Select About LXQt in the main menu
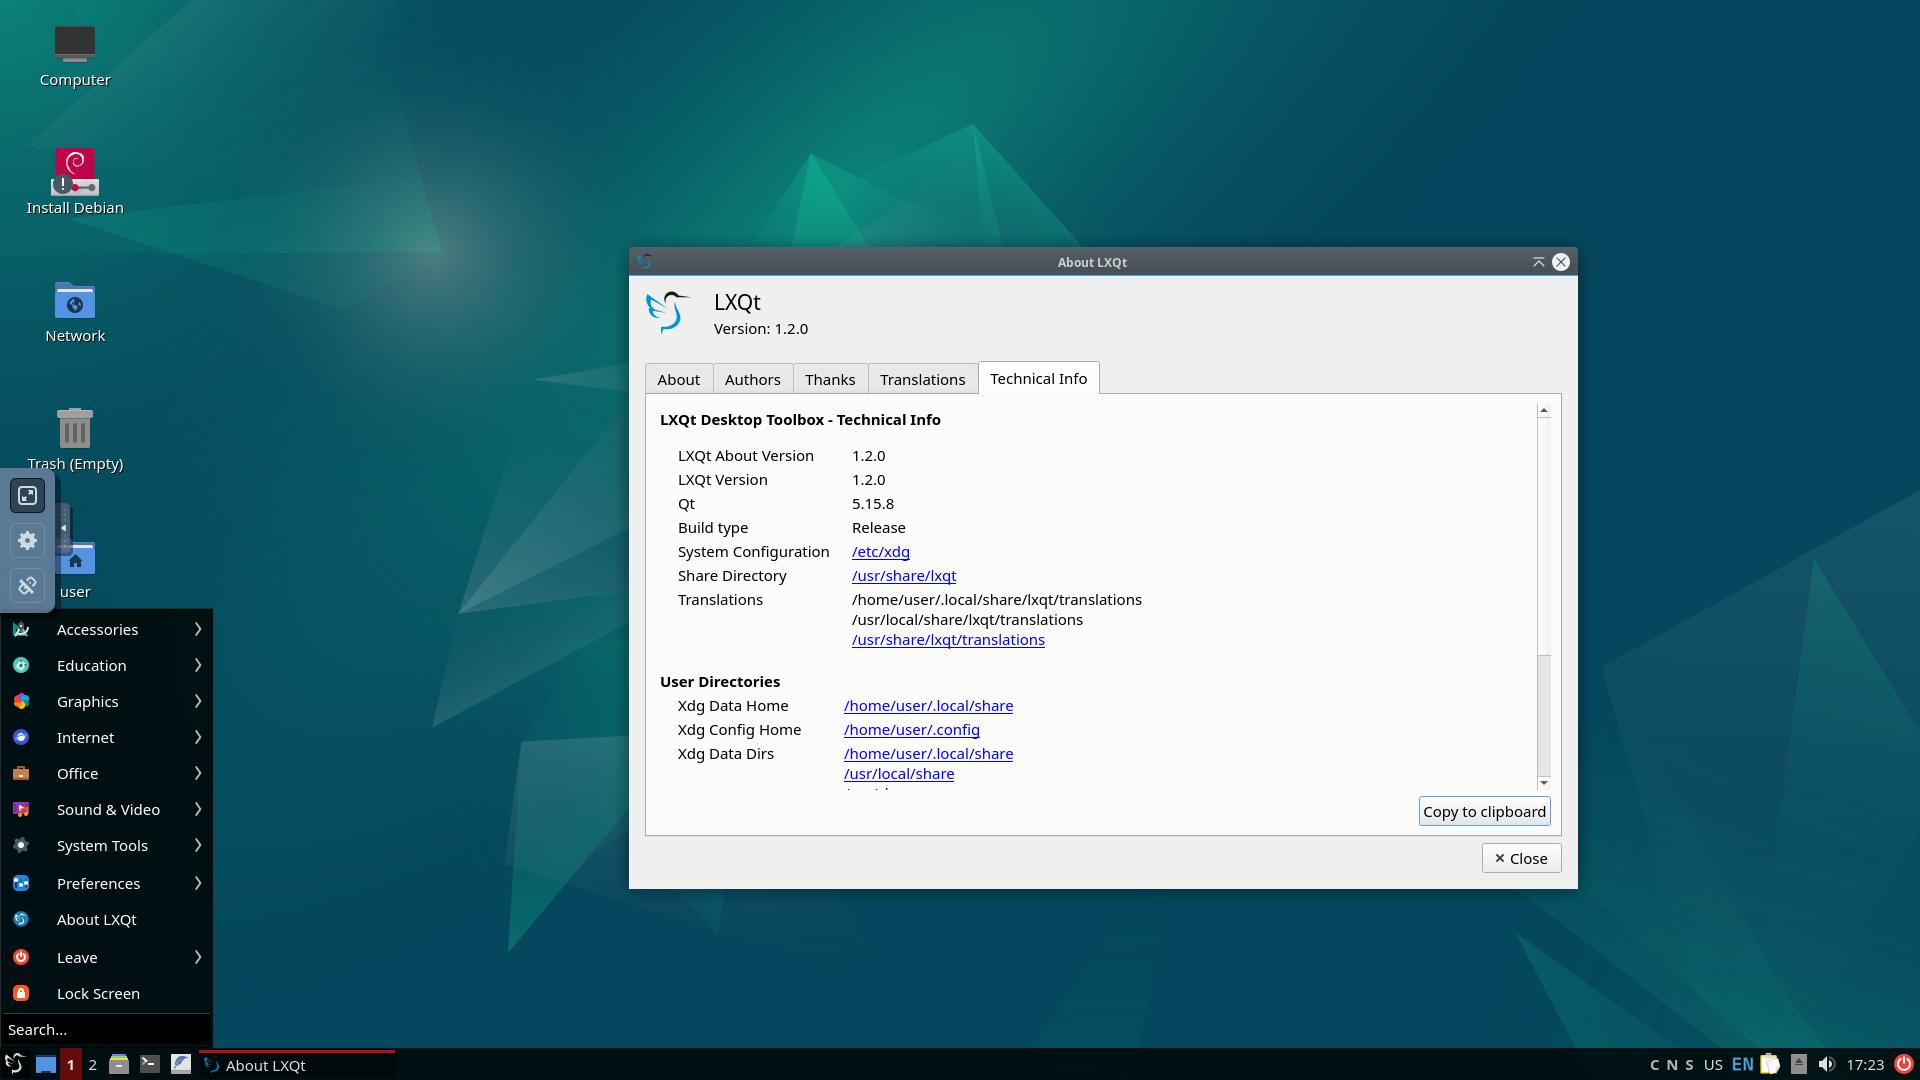Viewport: 1920px width, 1080px height. point(106,919)
